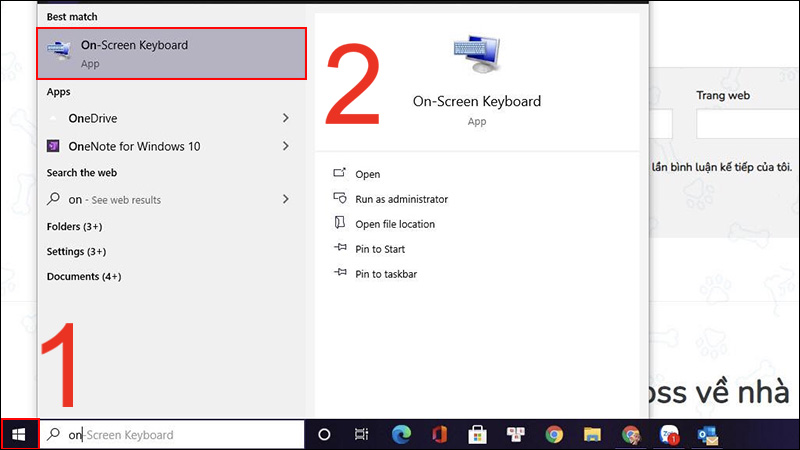Click the Pin to Start pin icon
Image resolution: width=800 pixels, height=450 pixels.
(x=340, y=248)
